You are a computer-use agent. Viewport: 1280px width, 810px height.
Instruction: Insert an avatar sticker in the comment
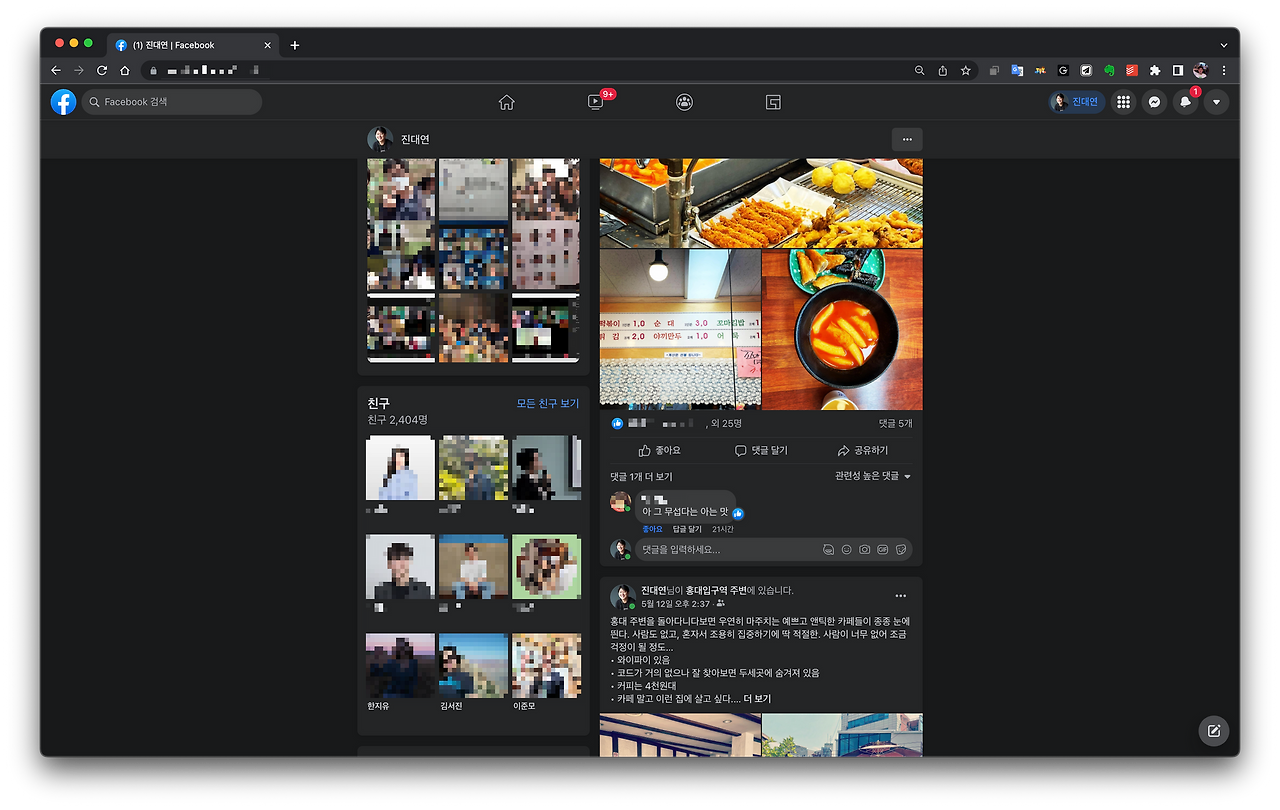pos(828,550)
